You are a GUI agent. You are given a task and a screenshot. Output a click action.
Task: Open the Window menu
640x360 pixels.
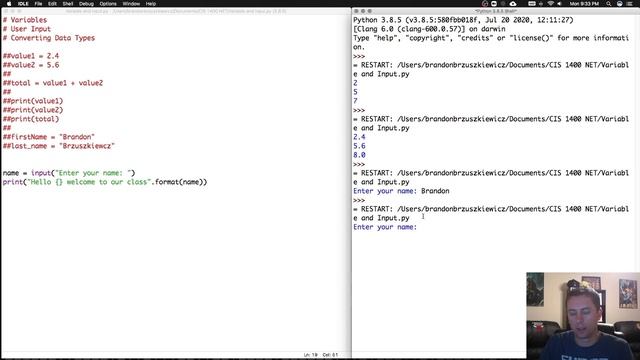click(x=131, y=4)
